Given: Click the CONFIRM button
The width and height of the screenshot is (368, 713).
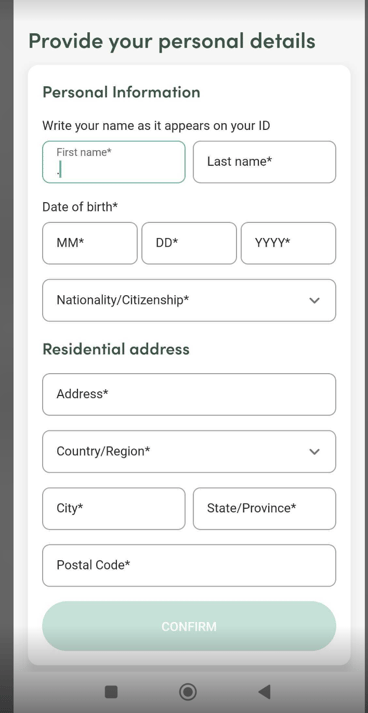Looking at the screenshot, I should coord(189,626).
